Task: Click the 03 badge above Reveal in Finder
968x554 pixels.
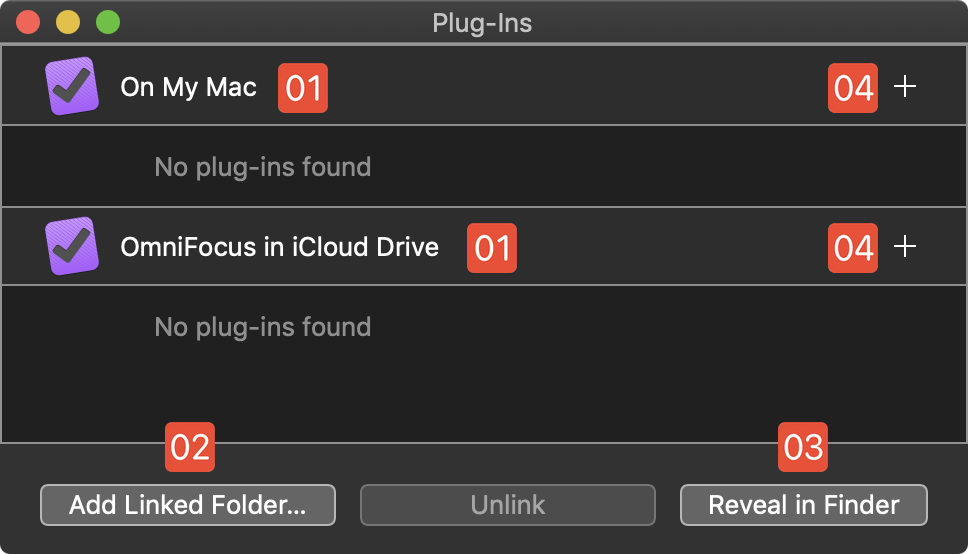Action: [803, 447]
